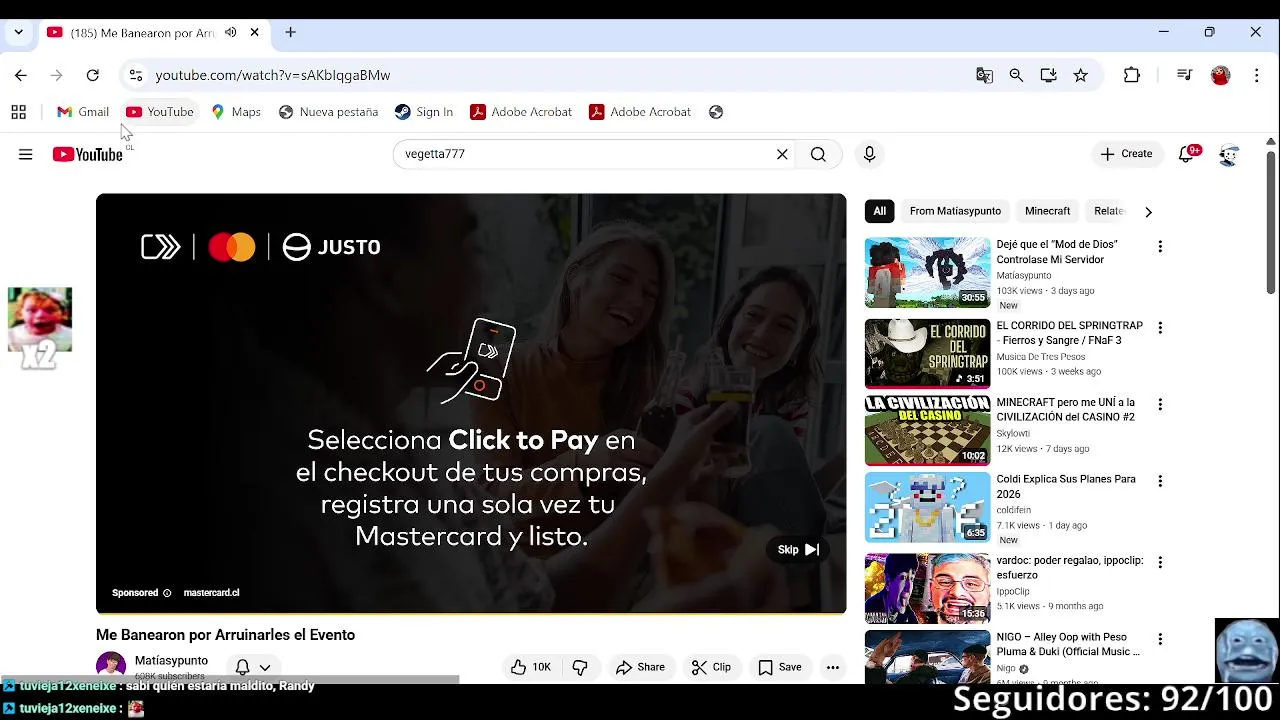Open options for vardoc poder regalao video
This screenshot has height=720, width=1280.
pyautogui.click(x=1160, y=562)
